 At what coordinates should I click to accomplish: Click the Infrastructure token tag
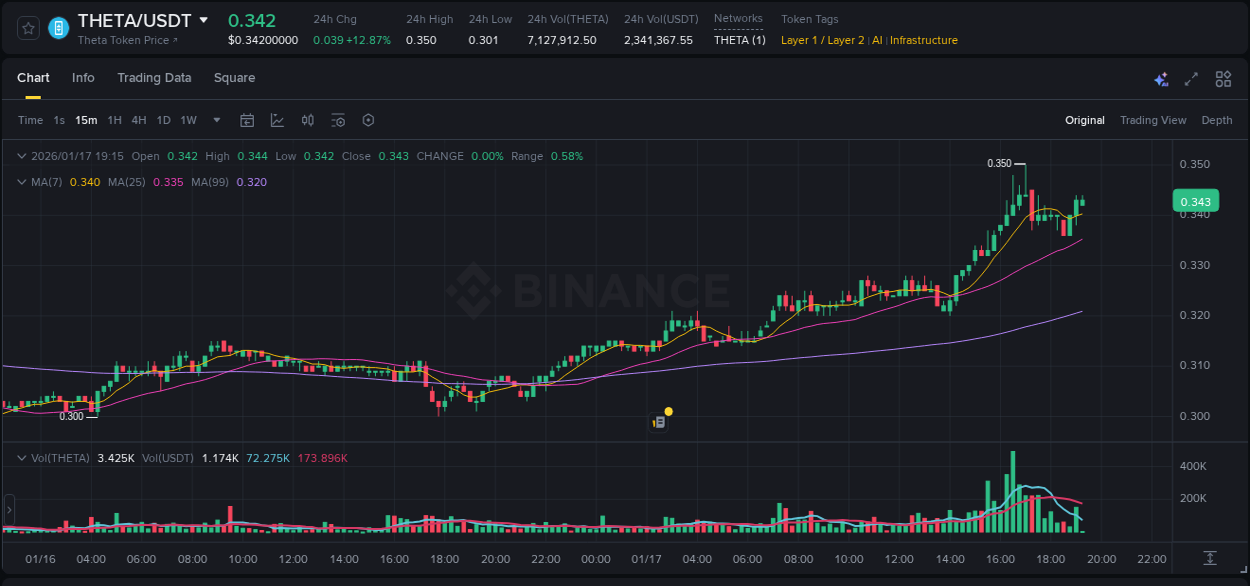(x=923, y=41)
